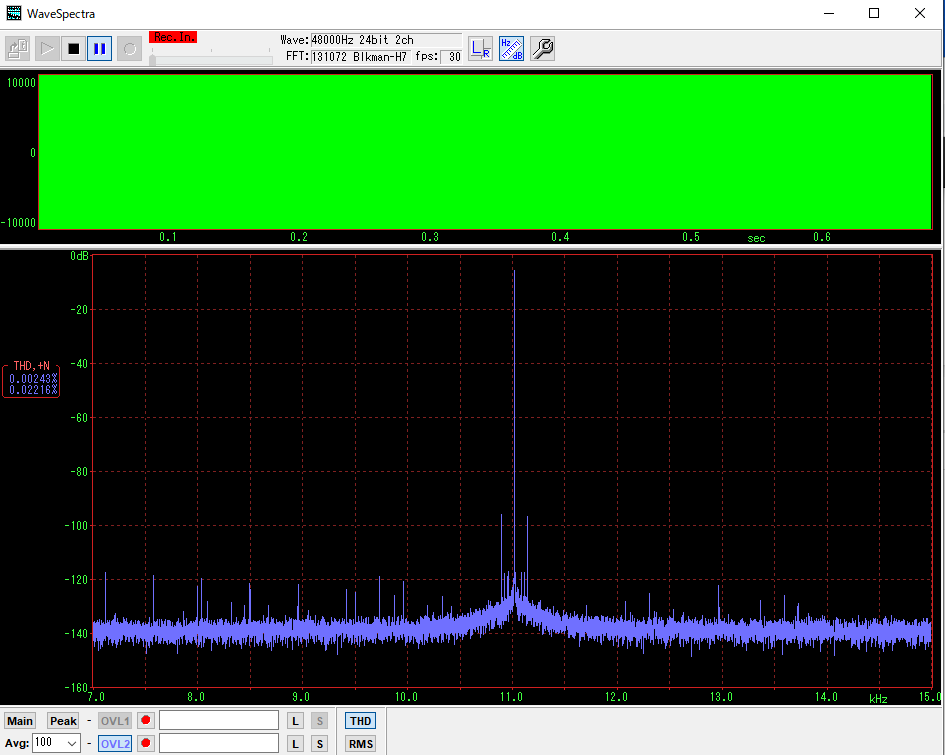Screen dimensions: 945x755
Task: Click the 11 kHz peak in spectrum
Action: (514, 271)
